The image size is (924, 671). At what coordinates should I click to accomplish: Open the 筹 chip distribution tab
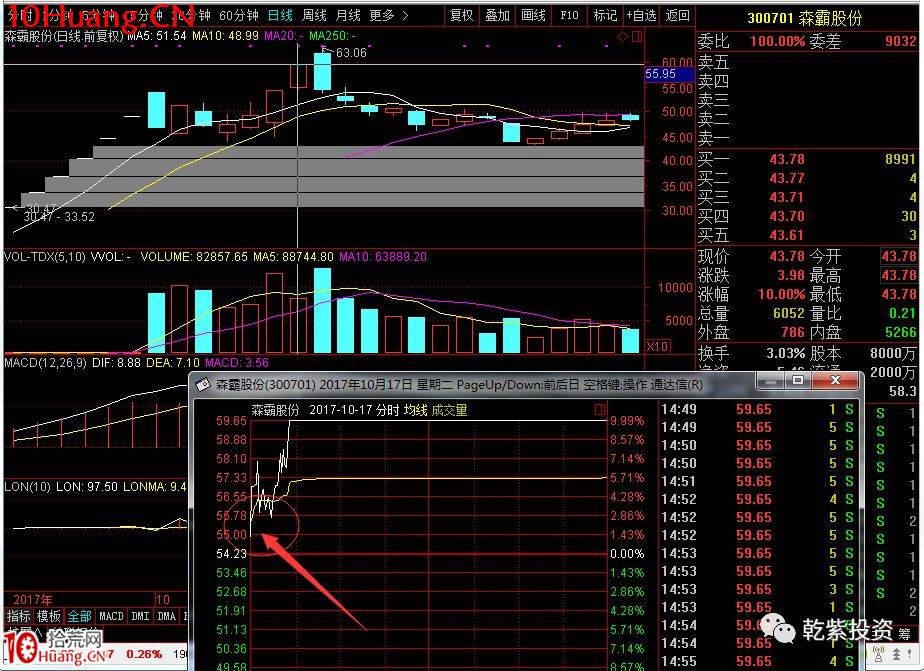click(x=905, y=634)
